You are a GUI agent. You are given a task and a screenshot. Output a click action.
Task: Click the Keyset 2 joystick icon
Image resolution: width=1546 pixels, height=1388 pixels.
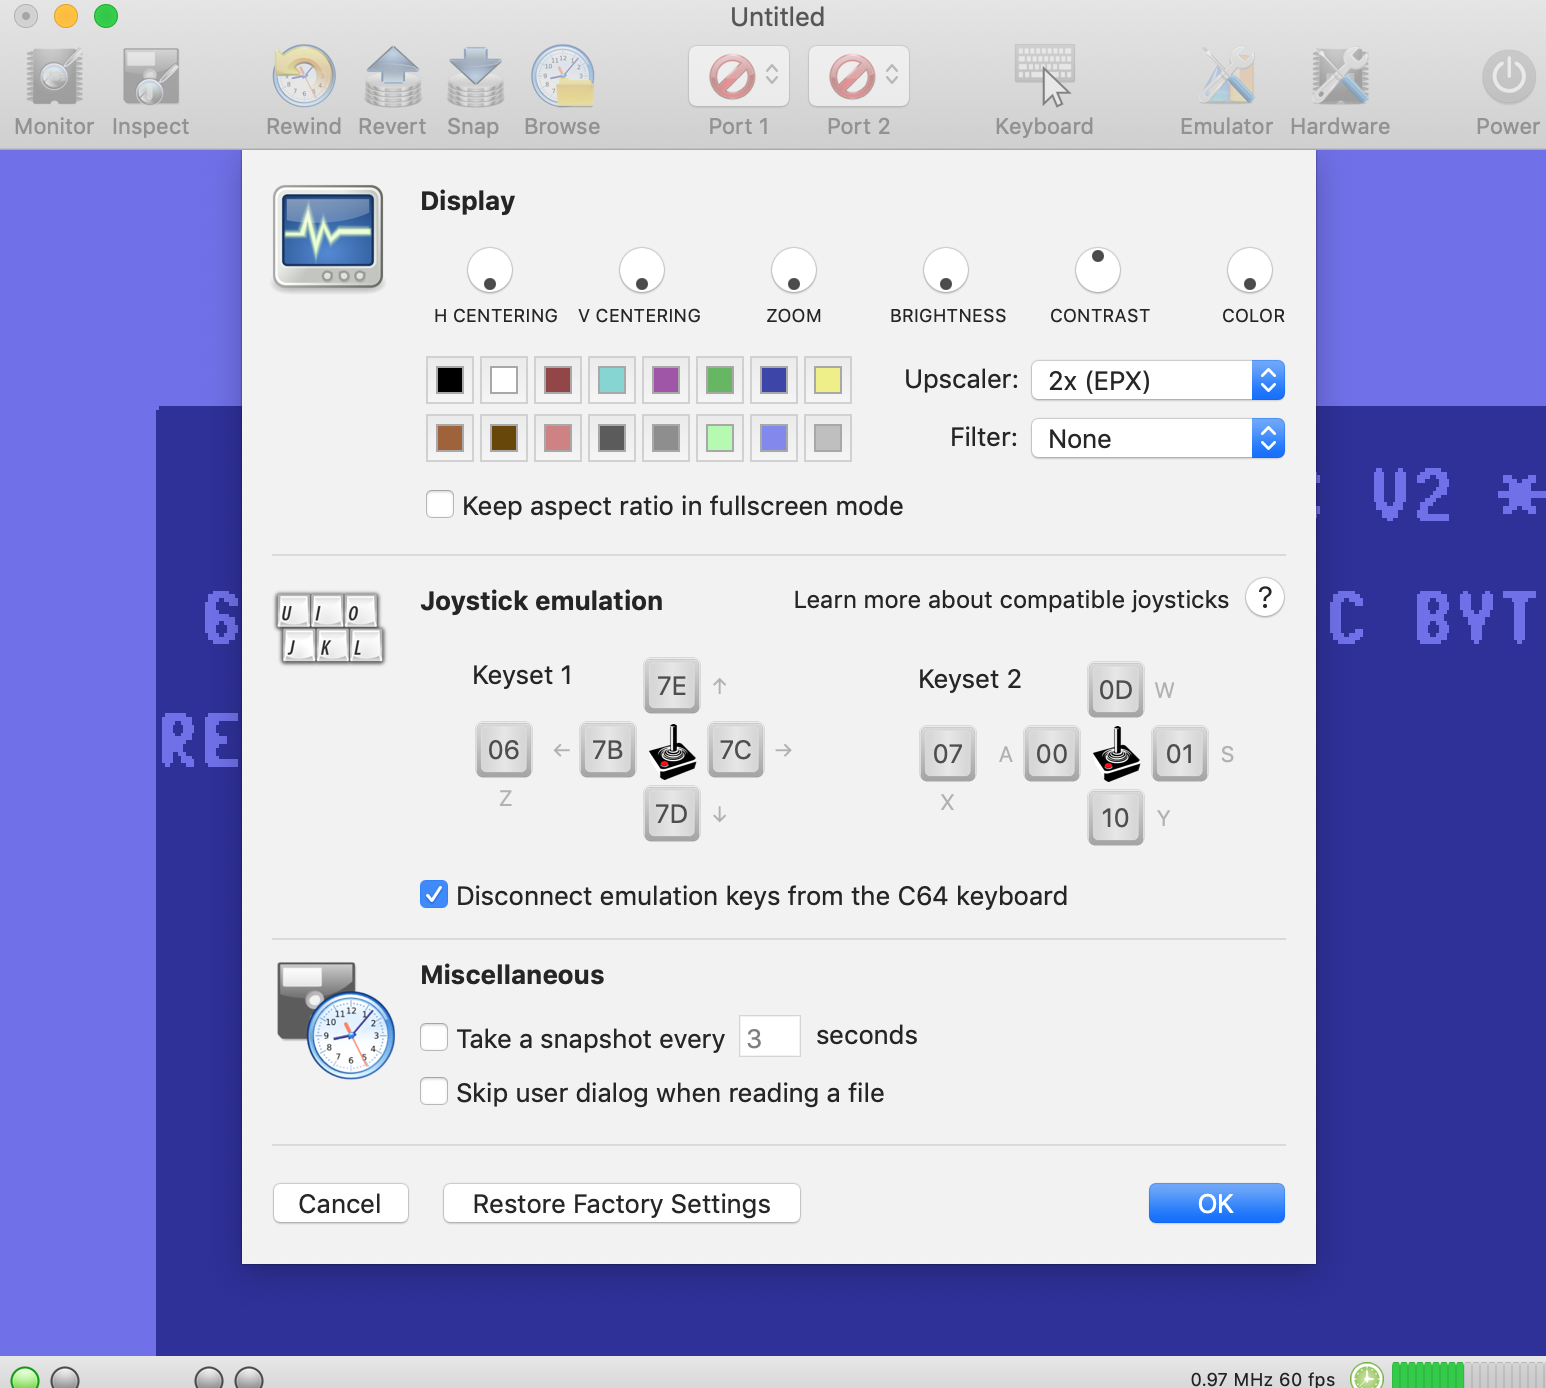coord(1116,755)
